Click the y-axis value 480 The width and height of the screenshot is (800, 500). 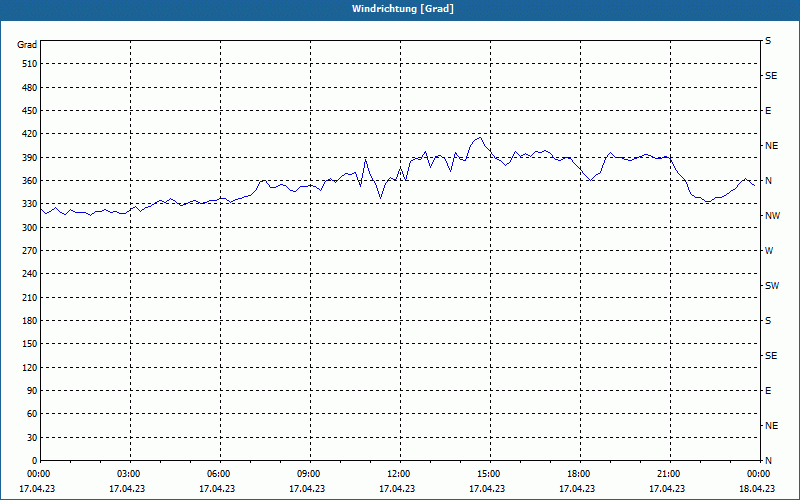30,88
